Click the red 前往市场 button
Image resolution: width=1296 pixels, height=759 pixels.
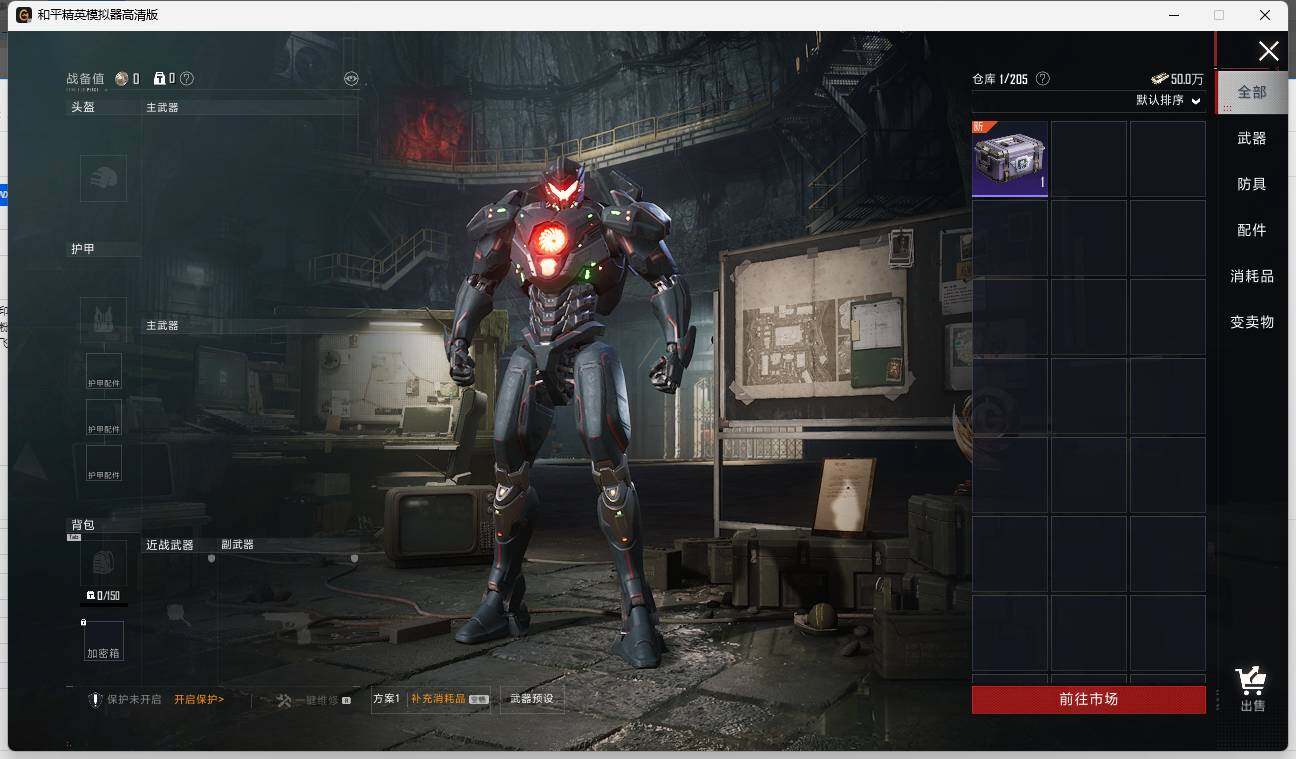click(x=1089, y=700)
